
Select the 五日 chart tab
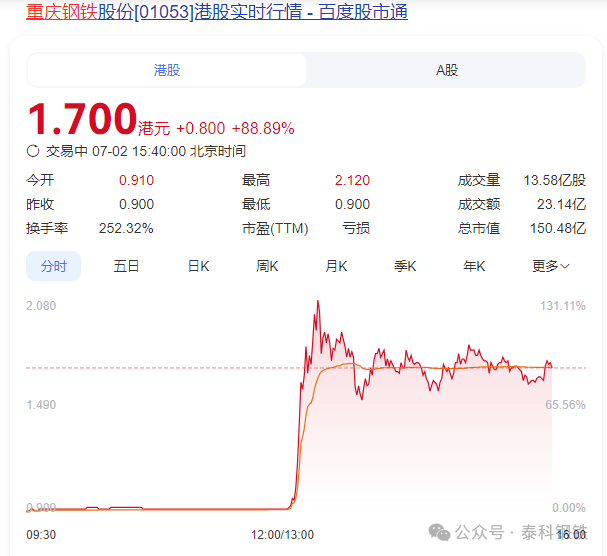point(126,266)
